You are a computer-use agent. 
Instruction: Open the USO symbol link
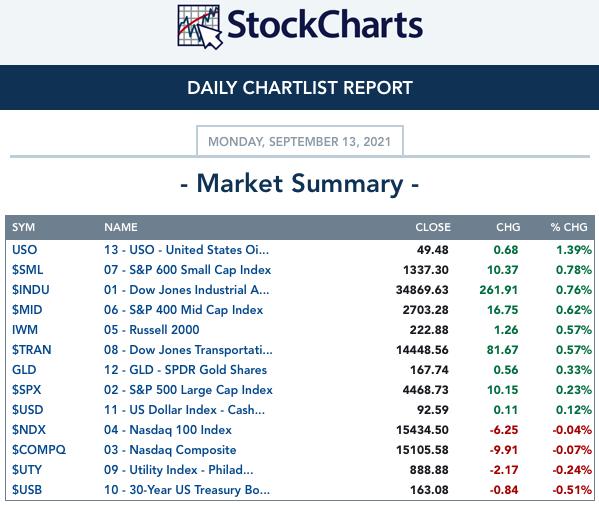pyautogui.click(x=24, y=250)
